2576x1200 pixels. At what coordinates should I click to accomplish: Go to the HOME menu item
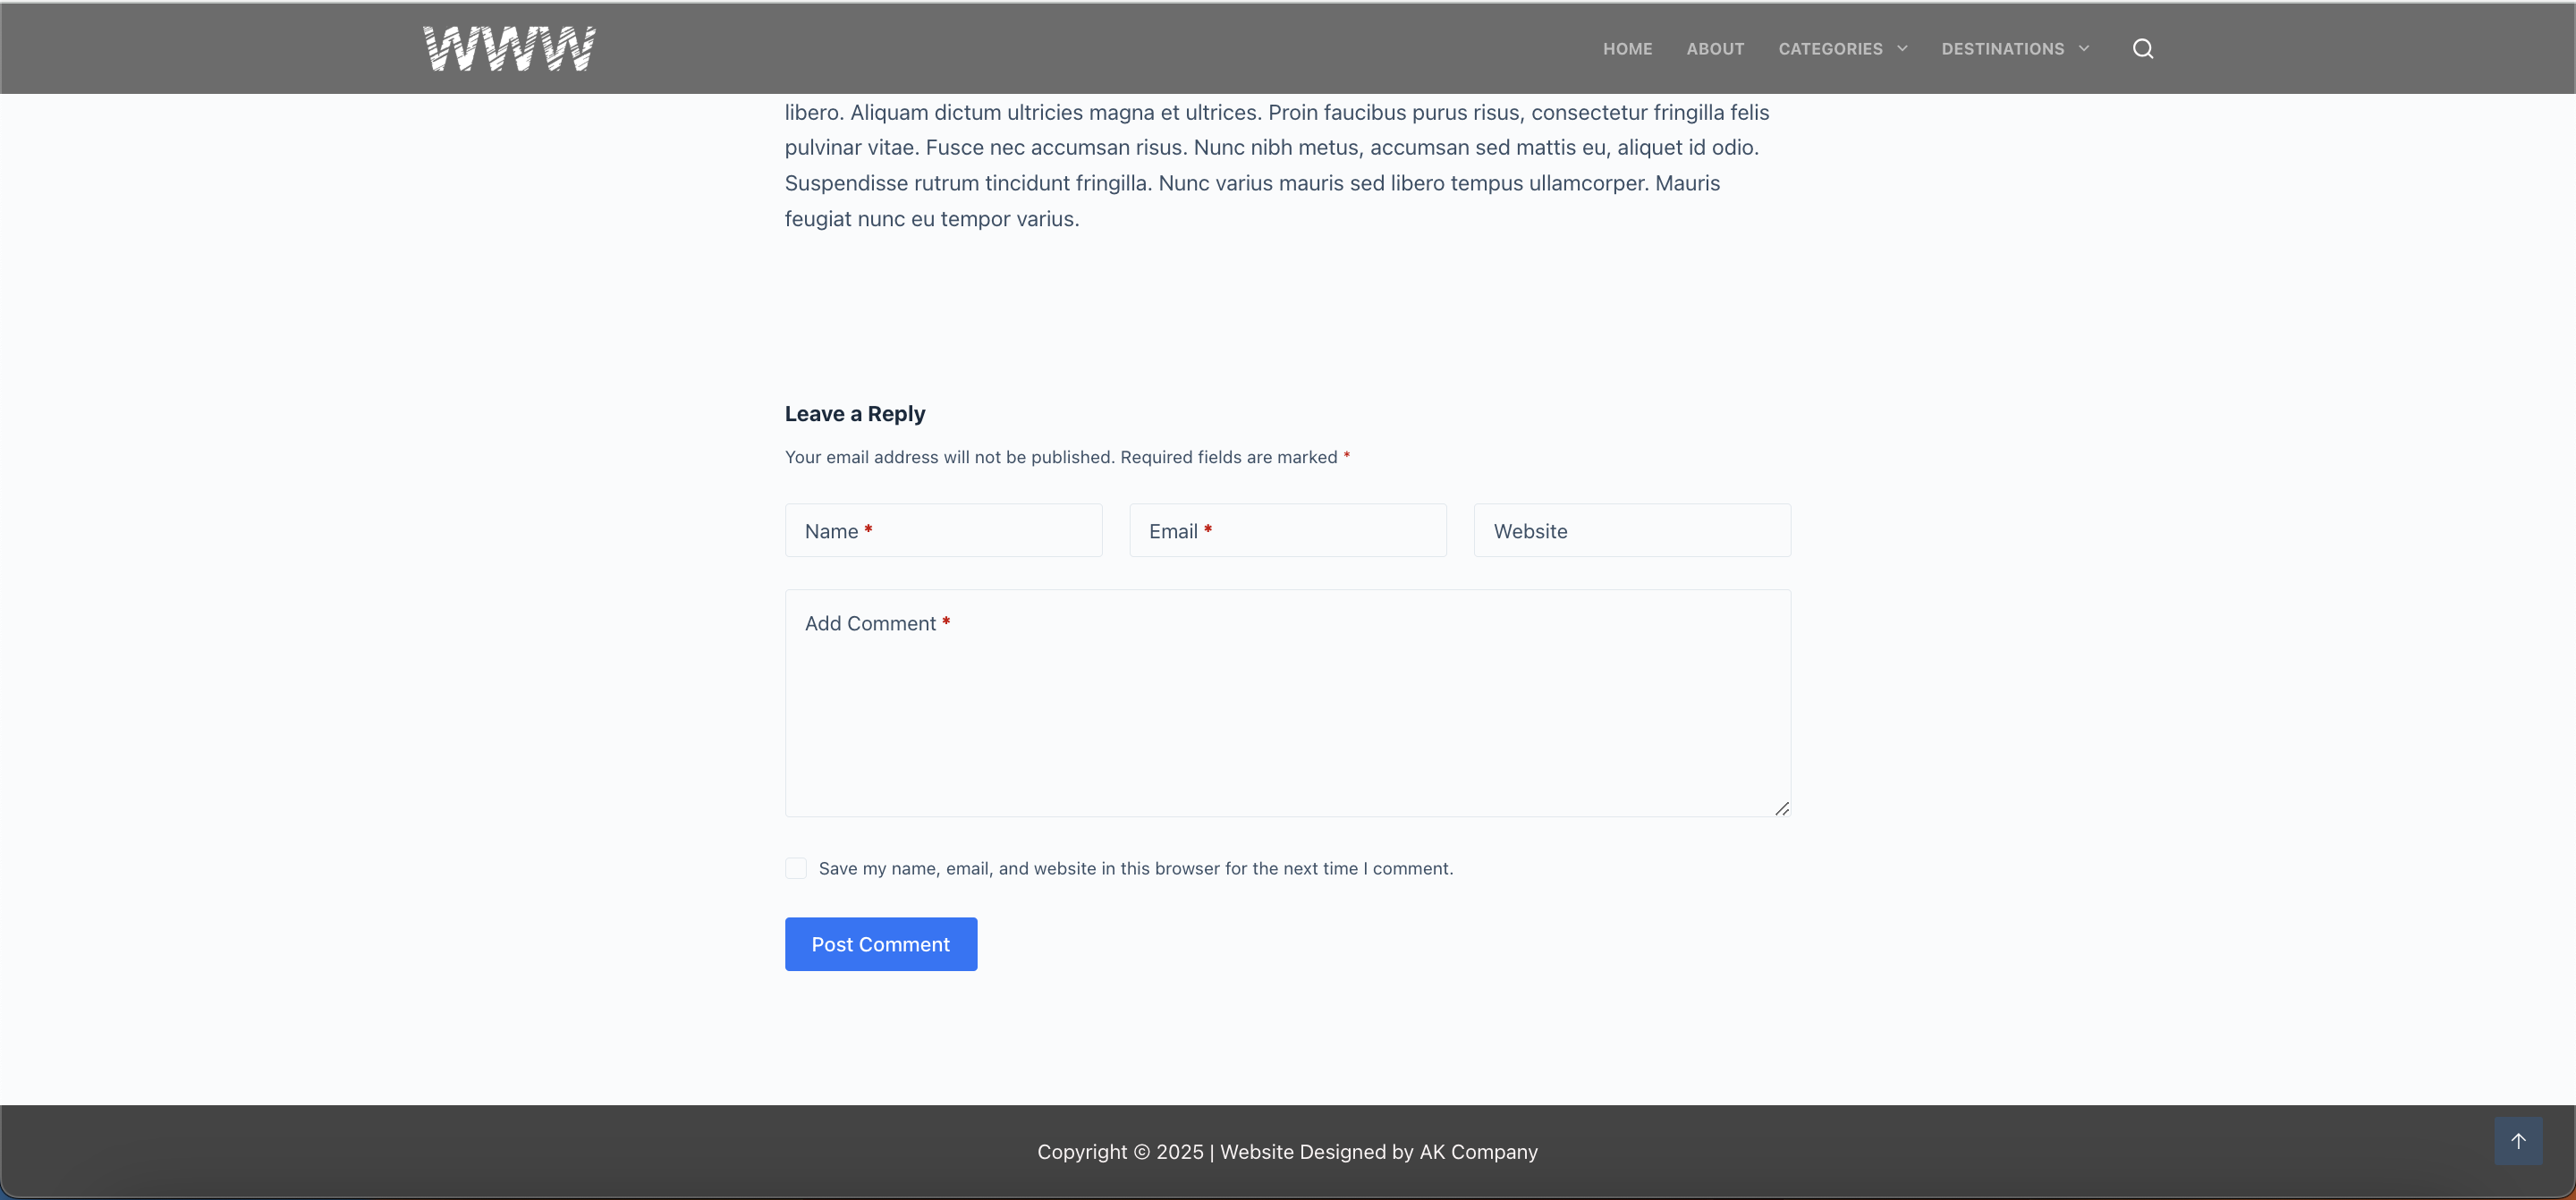pyautogui.click(x=1627, y=49)
